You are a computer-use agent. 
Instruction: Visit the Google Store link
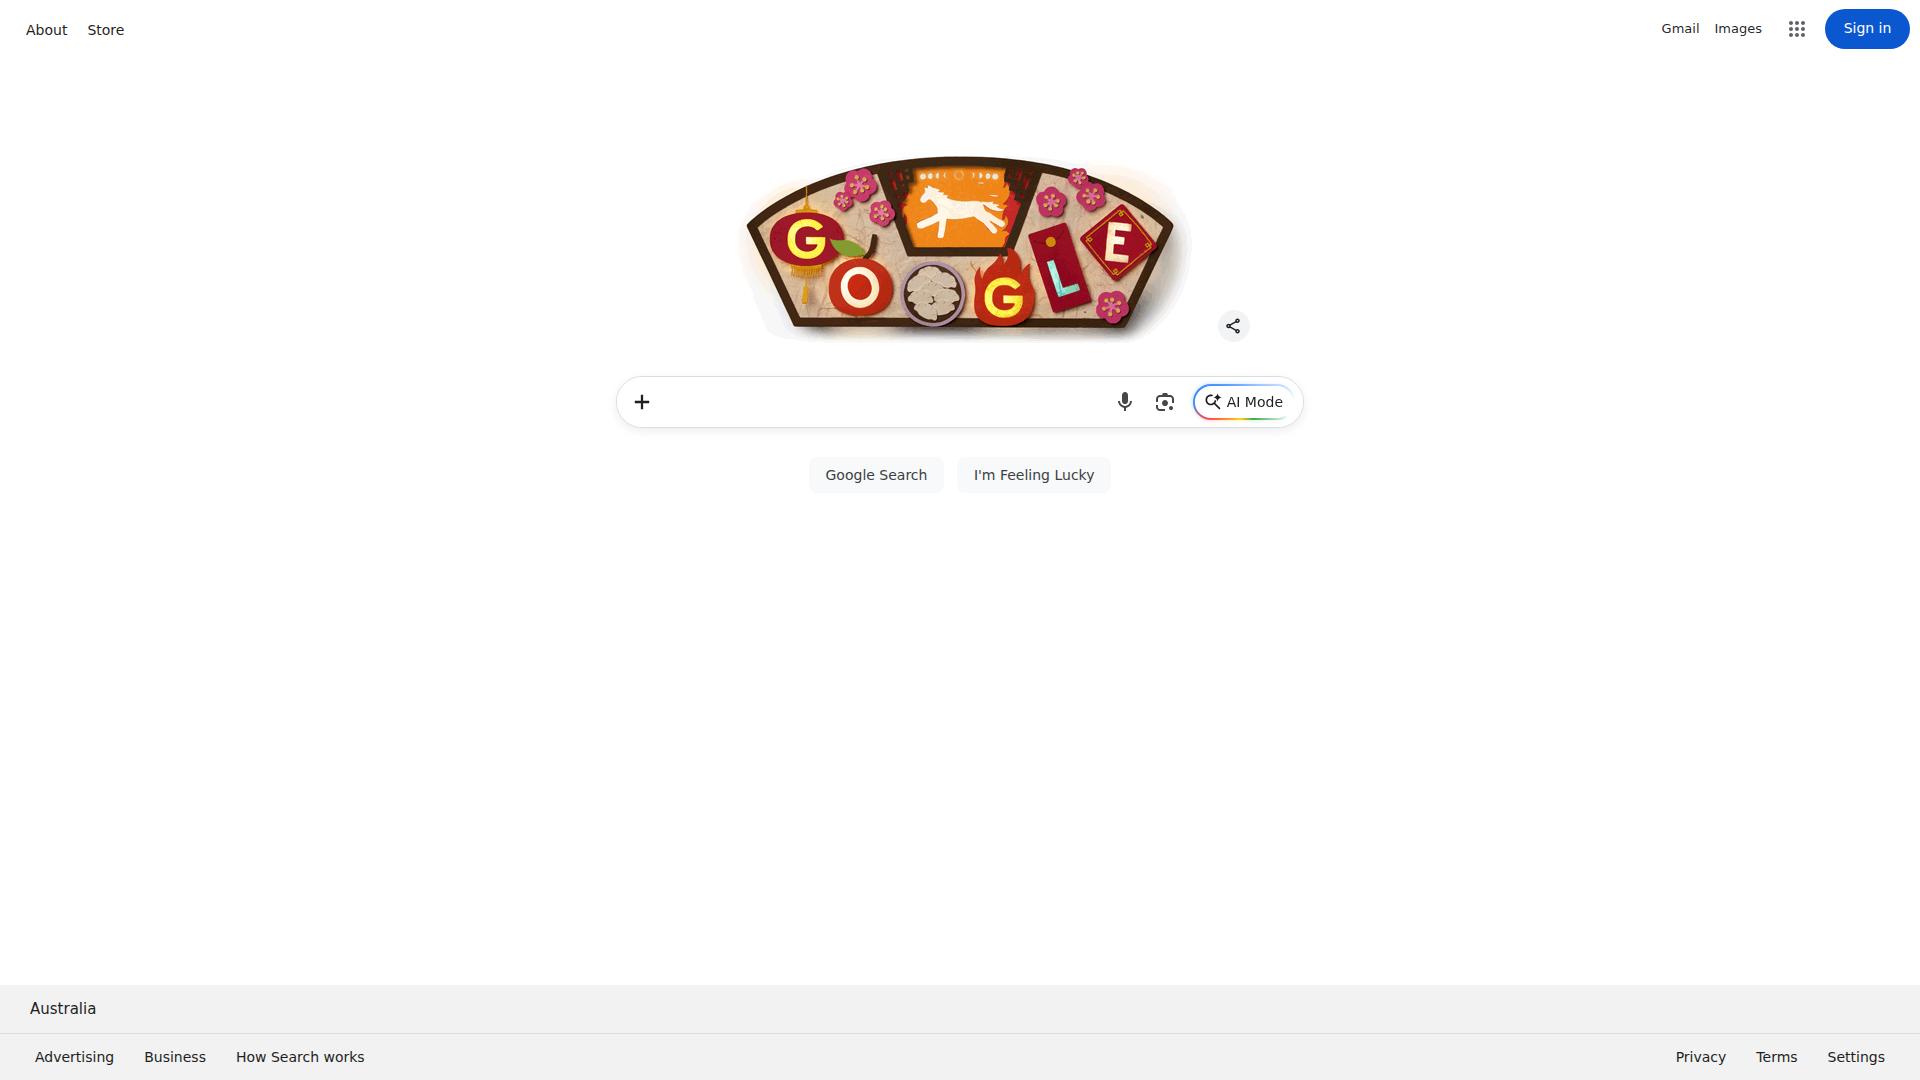[x=106, y=30]
